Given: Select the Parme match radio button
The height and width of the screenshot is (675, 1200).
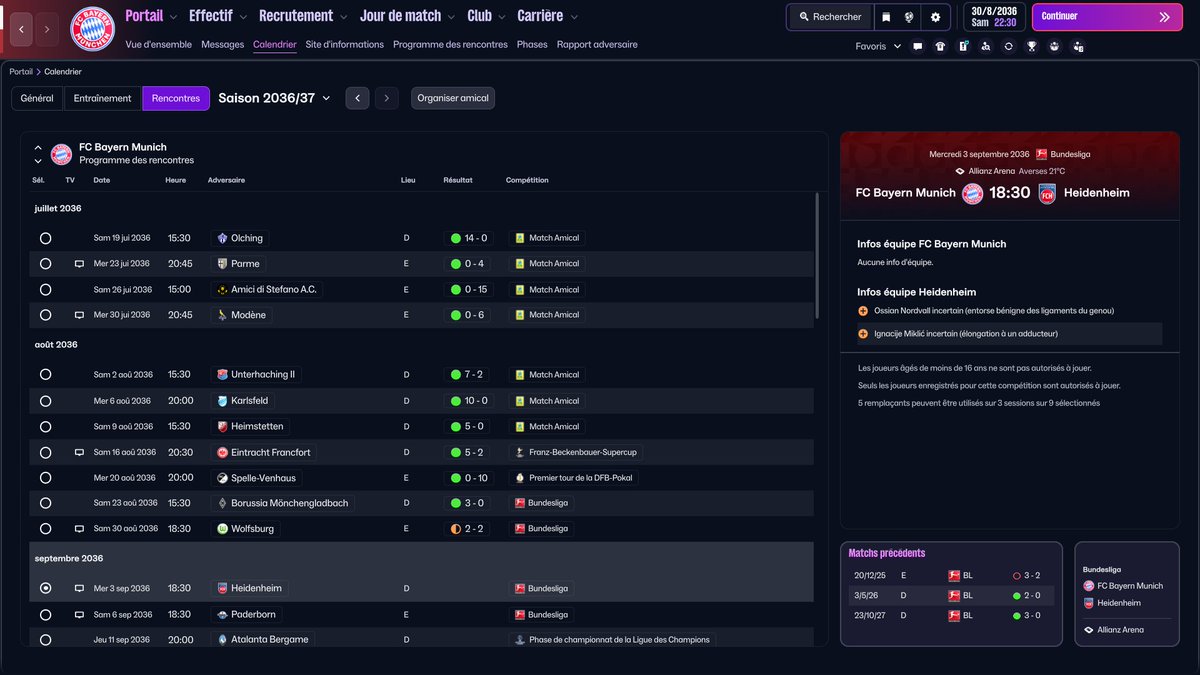Looking at the screenshot, I should click(45, 264).
